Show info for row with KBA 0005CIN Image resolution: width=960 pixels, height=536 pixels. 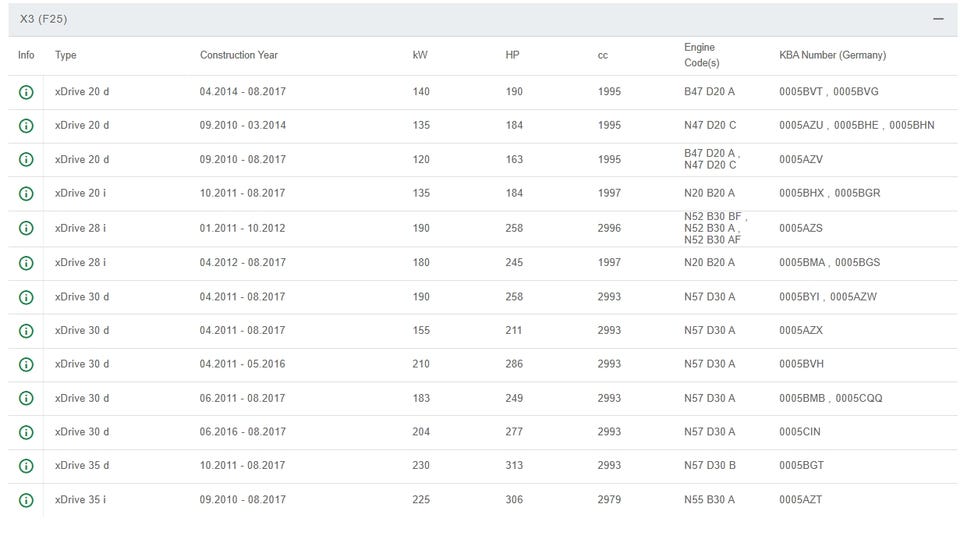point(26,432)
